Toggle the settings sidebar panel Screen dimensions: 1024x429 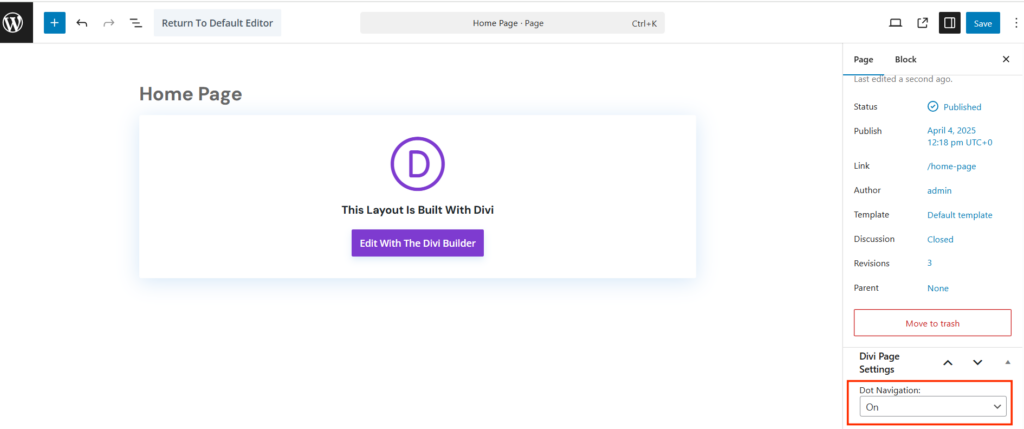pyautogui.click(x=949, y=23)
